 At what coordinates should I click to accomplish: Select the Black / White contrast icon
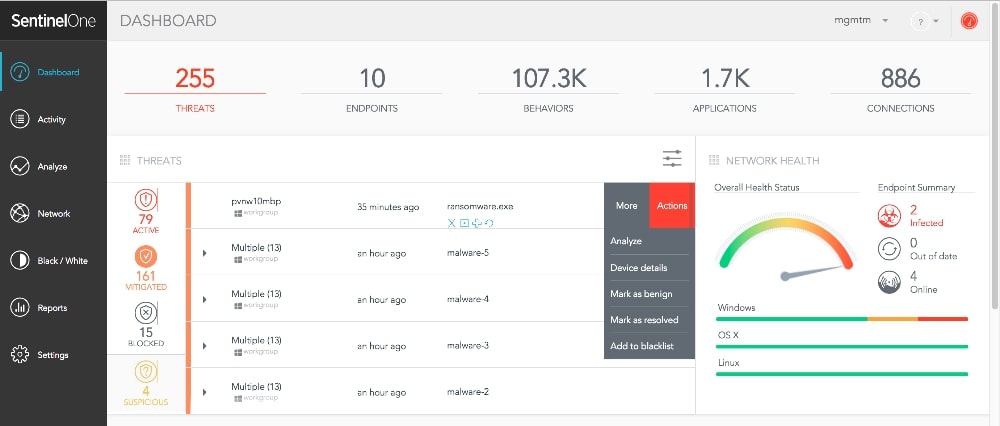tap(19, 260)
